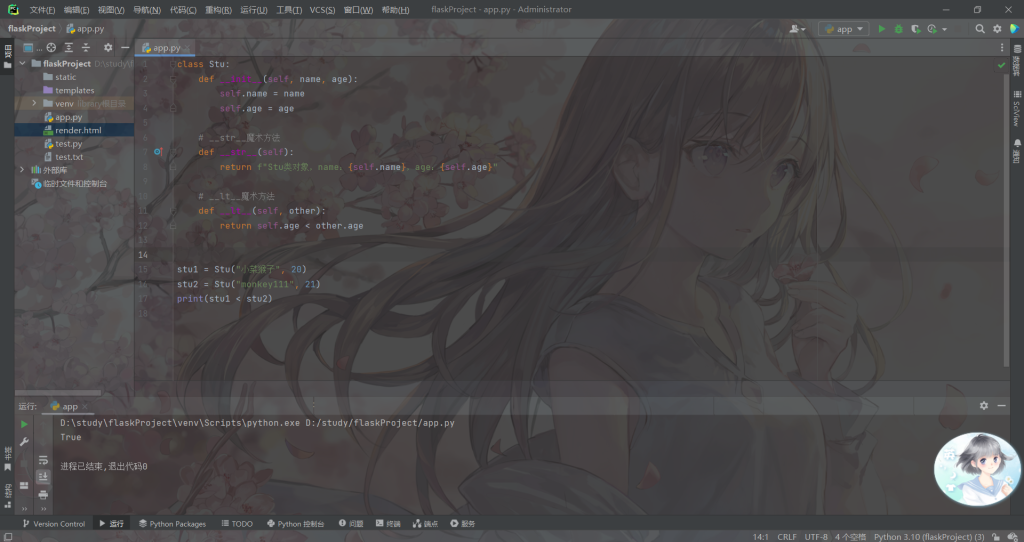
Task: Open the app run configuration dropdown
Action: tap(843, 29)
